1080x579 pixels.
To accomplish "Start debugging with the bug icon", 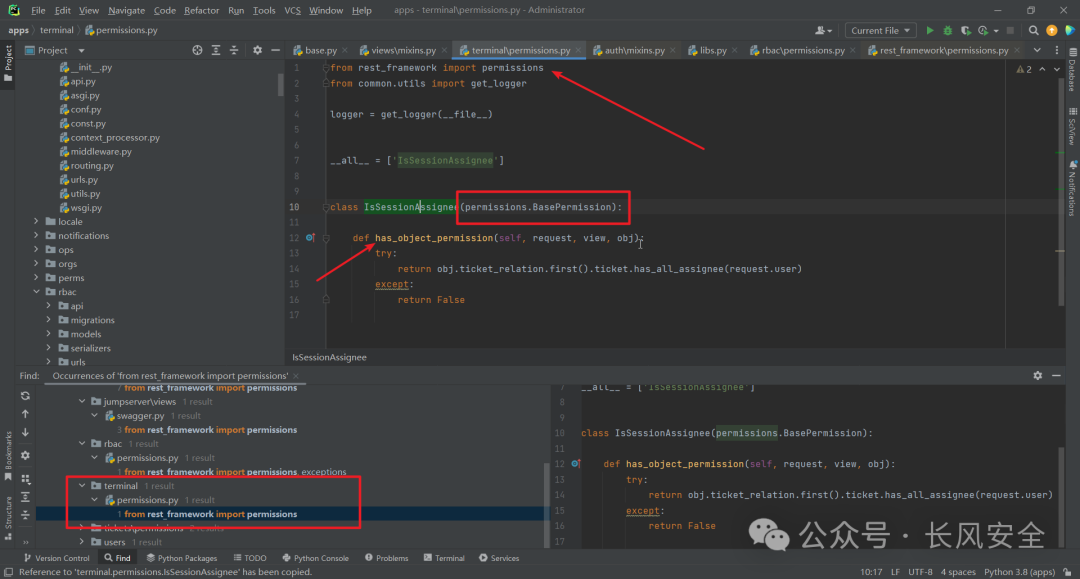I will coord(947,31).
